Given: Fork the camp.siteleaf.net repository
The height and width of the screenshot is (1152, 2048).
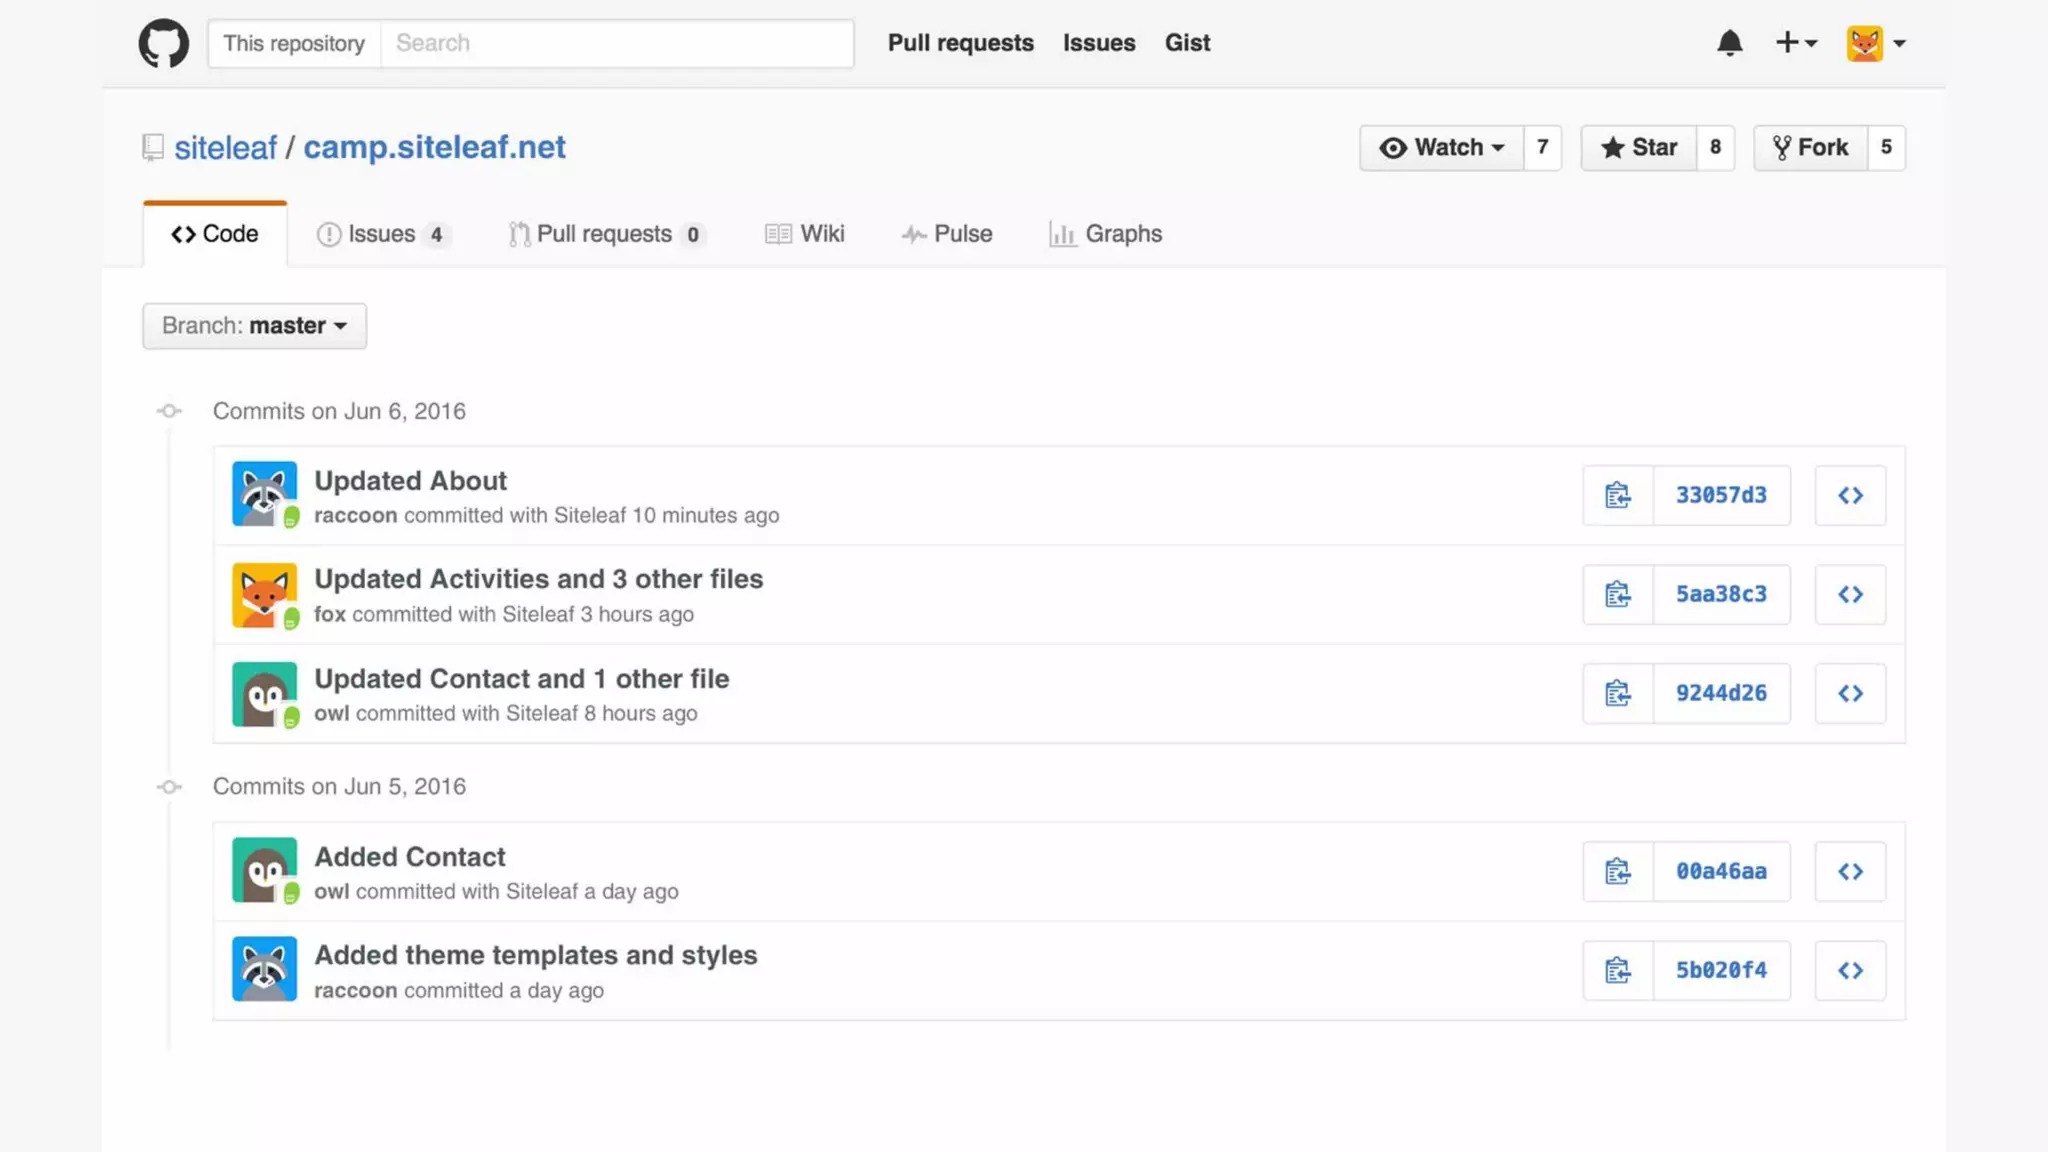Looking at the screenshot, I should (x=1810, y=148).
